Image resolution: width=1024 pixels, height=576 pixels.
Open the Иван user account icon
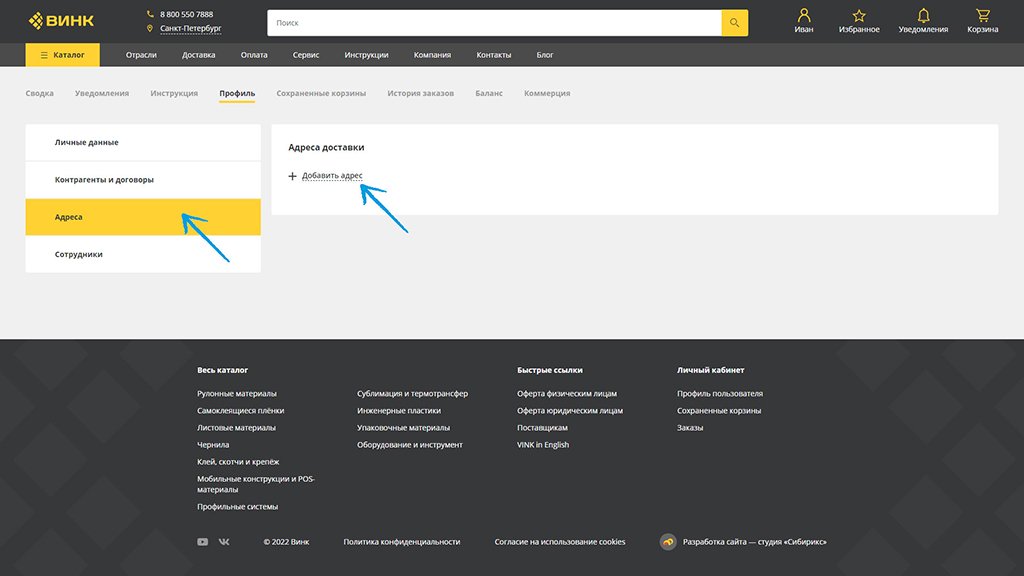tap(804, 15)
